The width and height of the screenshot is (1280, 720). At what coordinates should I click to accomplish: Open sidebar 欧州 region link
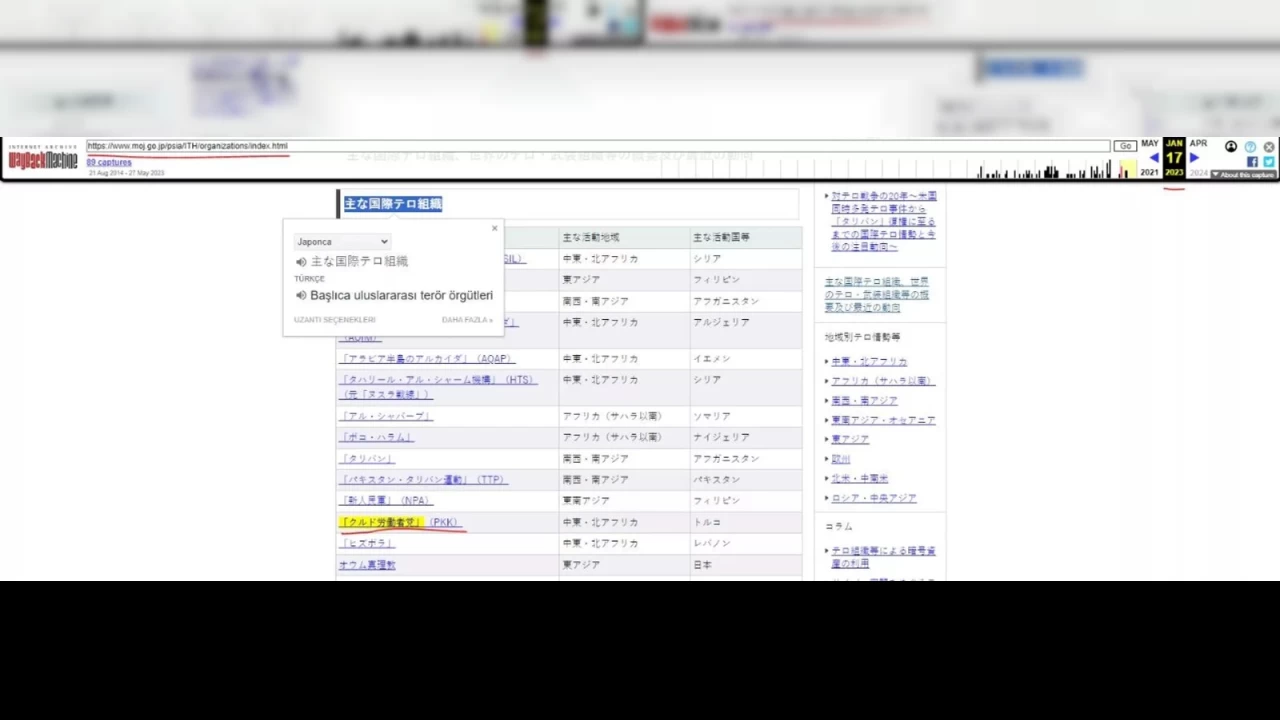[841, 459]
